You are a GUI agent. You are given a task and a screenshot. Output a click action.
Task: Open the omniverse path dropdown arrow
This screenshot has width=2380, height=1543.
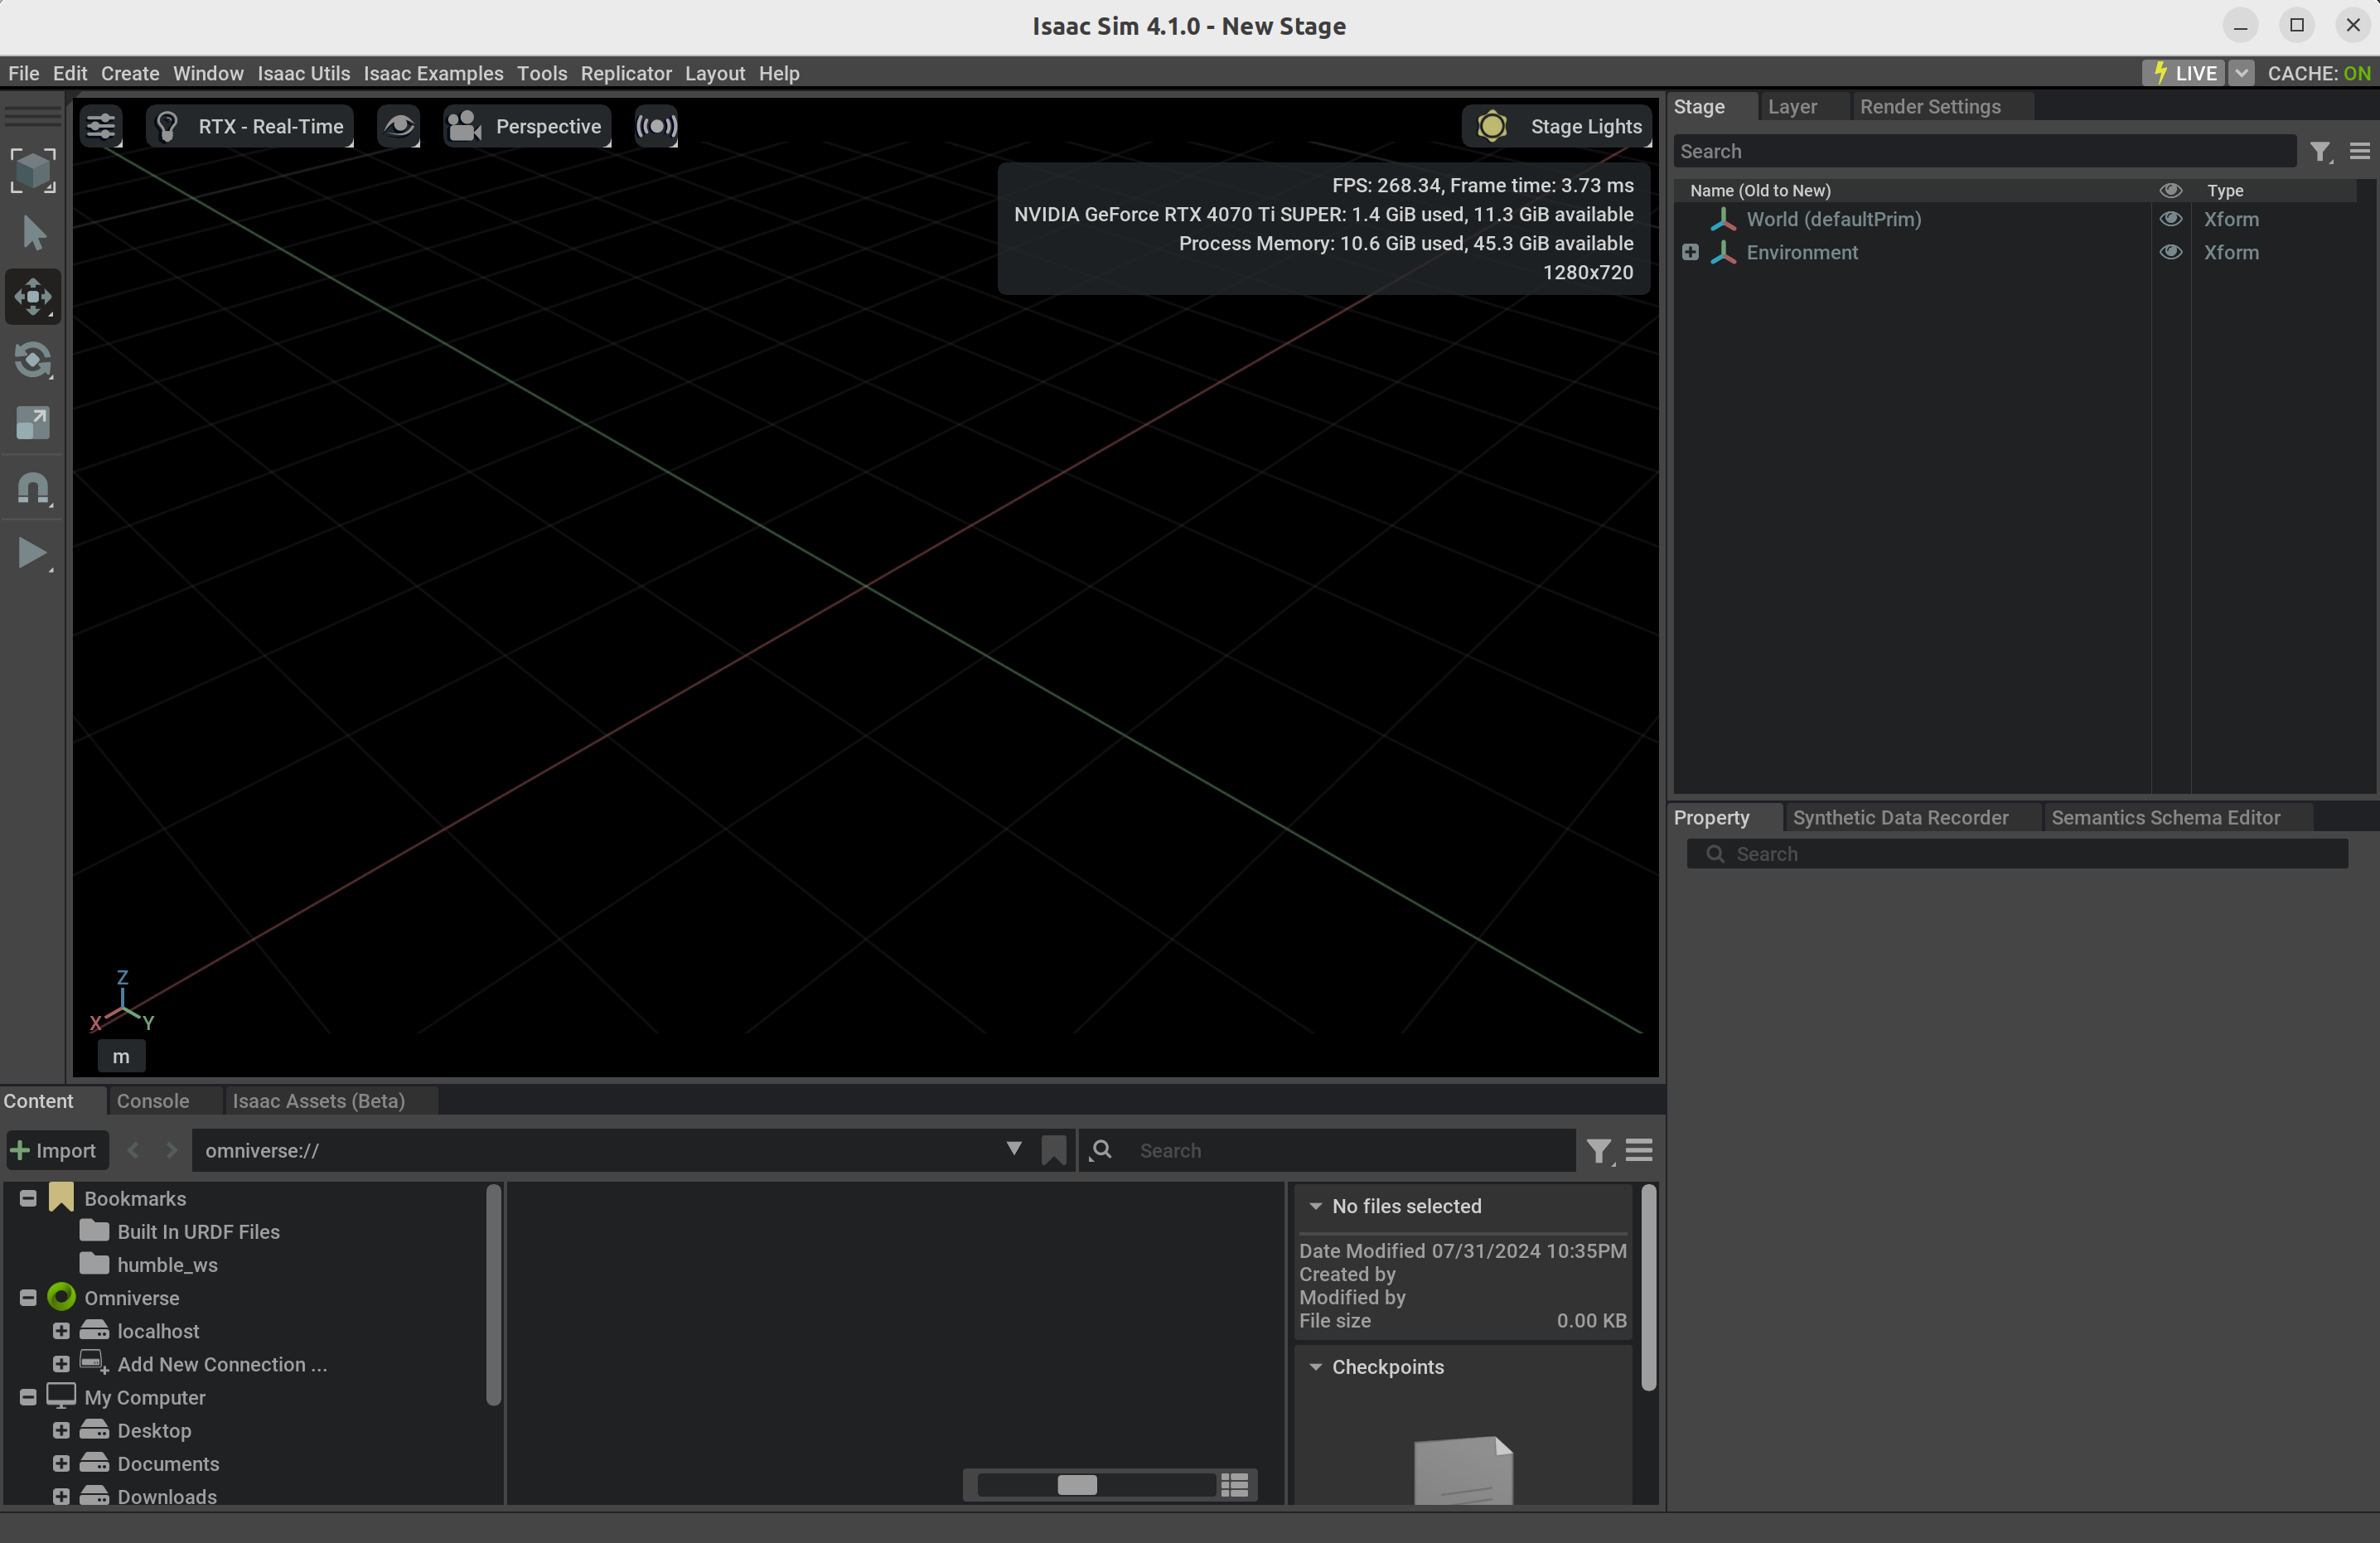pyautogui.click(x=1013, y=1149)
